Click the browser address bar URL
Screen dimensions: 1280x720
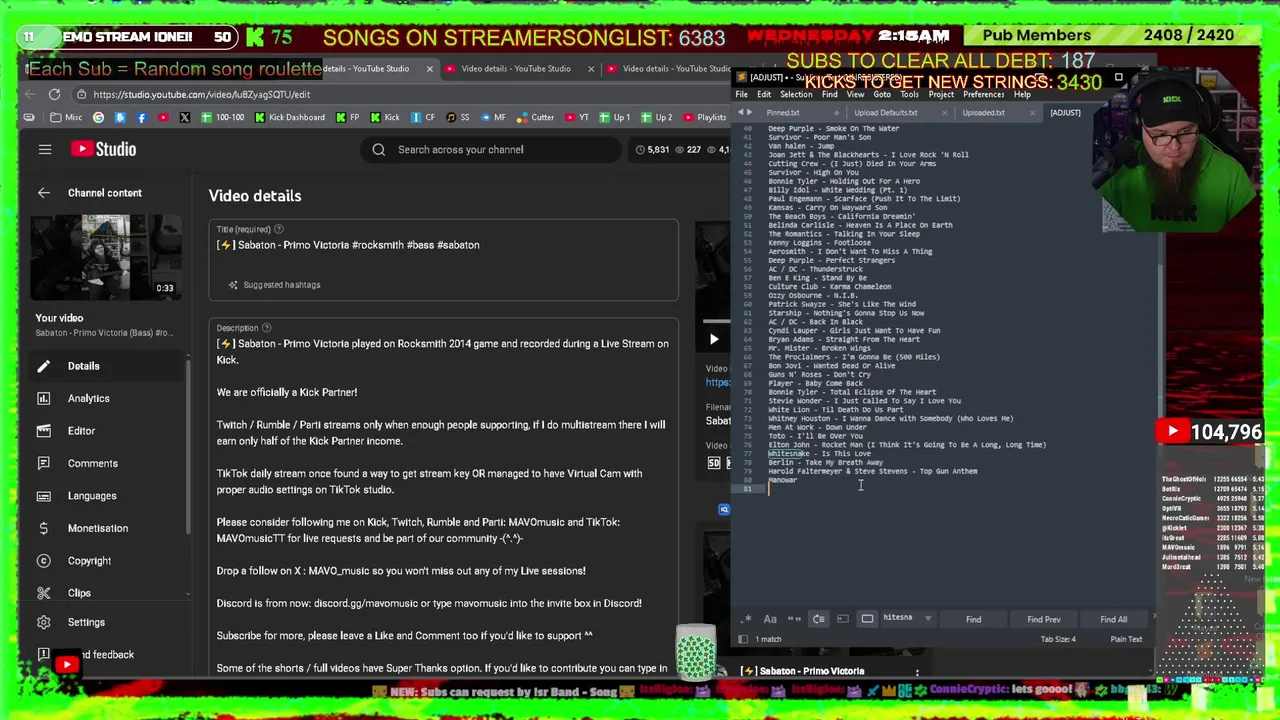(x=201, y=94)
